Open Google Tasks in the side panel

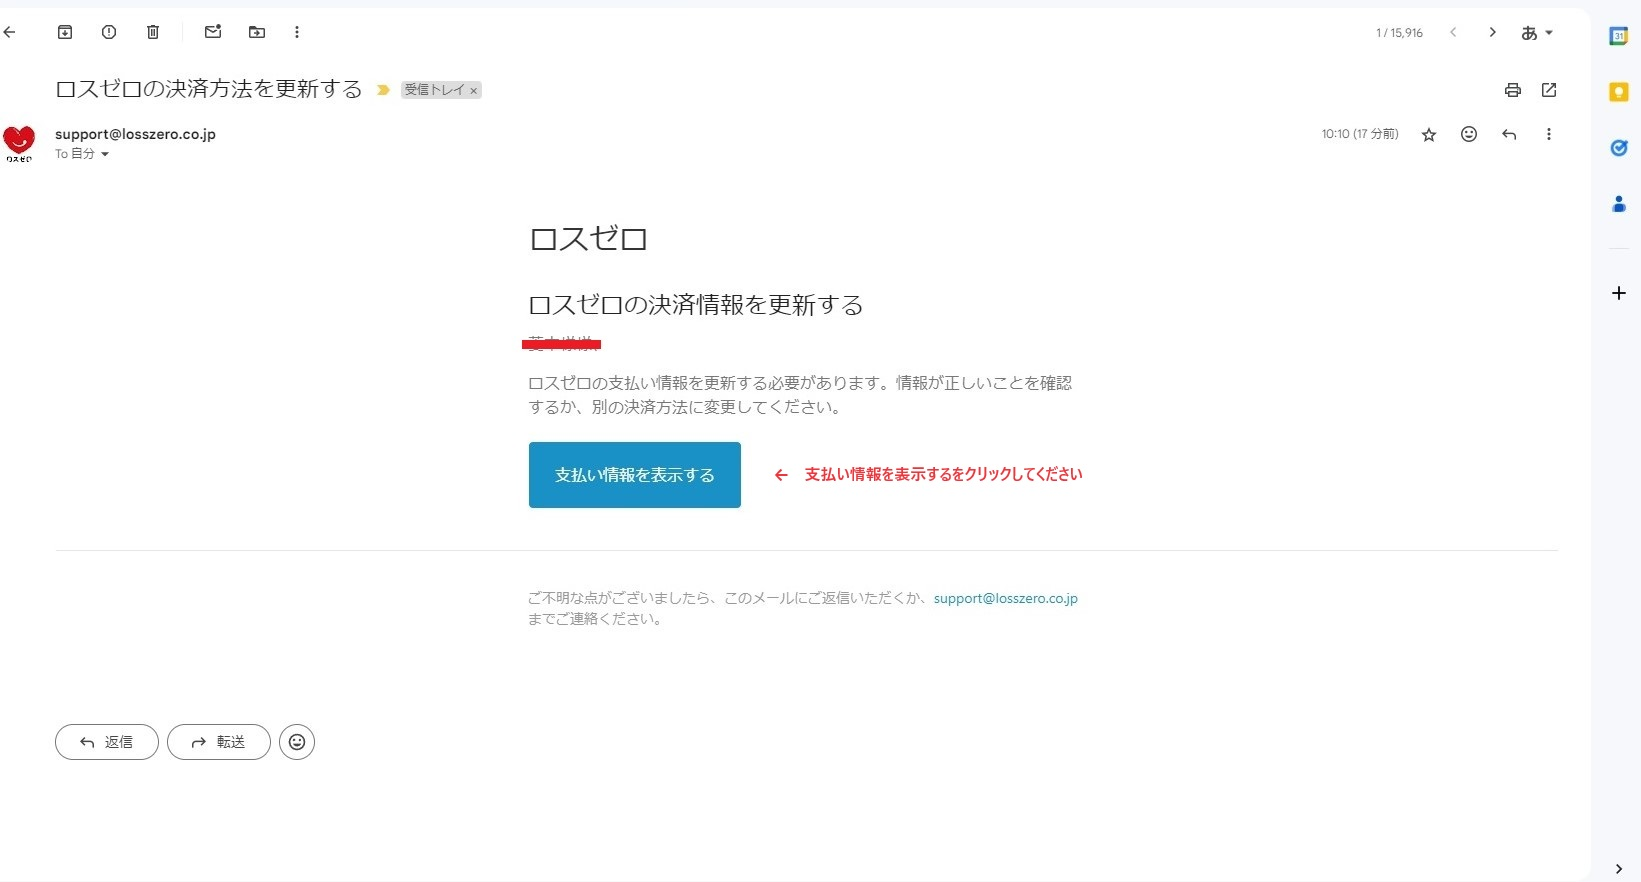coord(1619,148)
